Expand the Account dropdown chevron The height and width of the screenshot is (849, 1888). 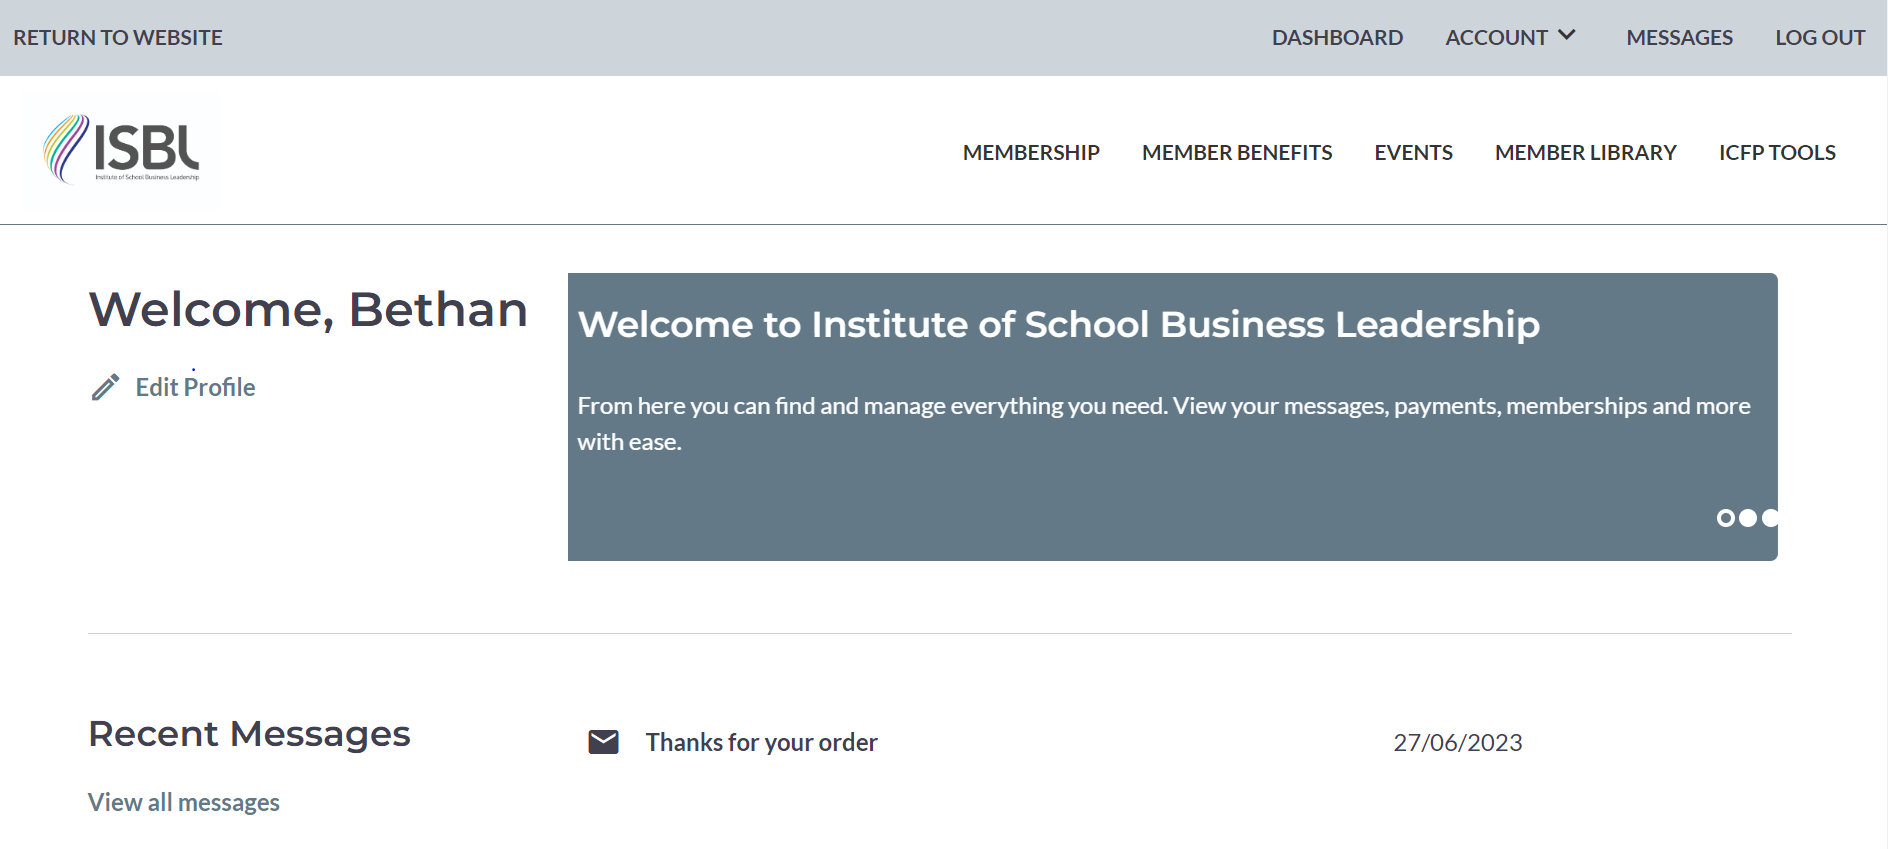click(1567, 35)
